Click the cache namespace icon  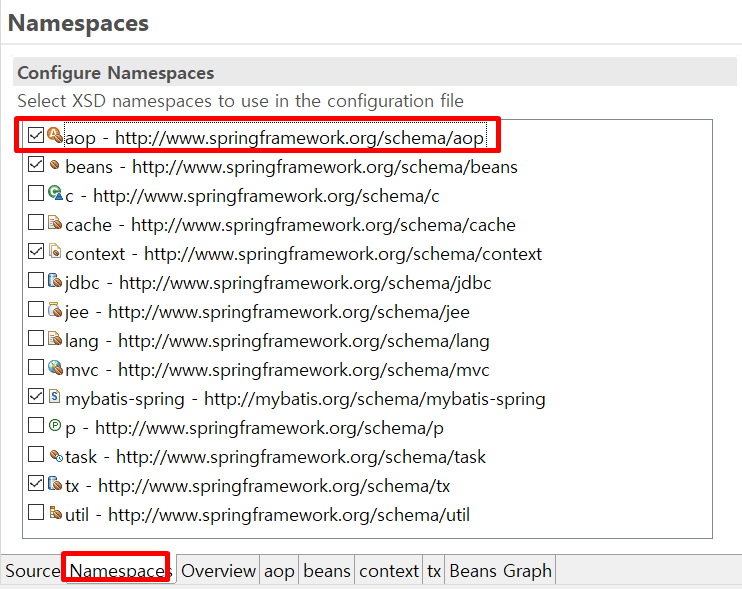55,222
